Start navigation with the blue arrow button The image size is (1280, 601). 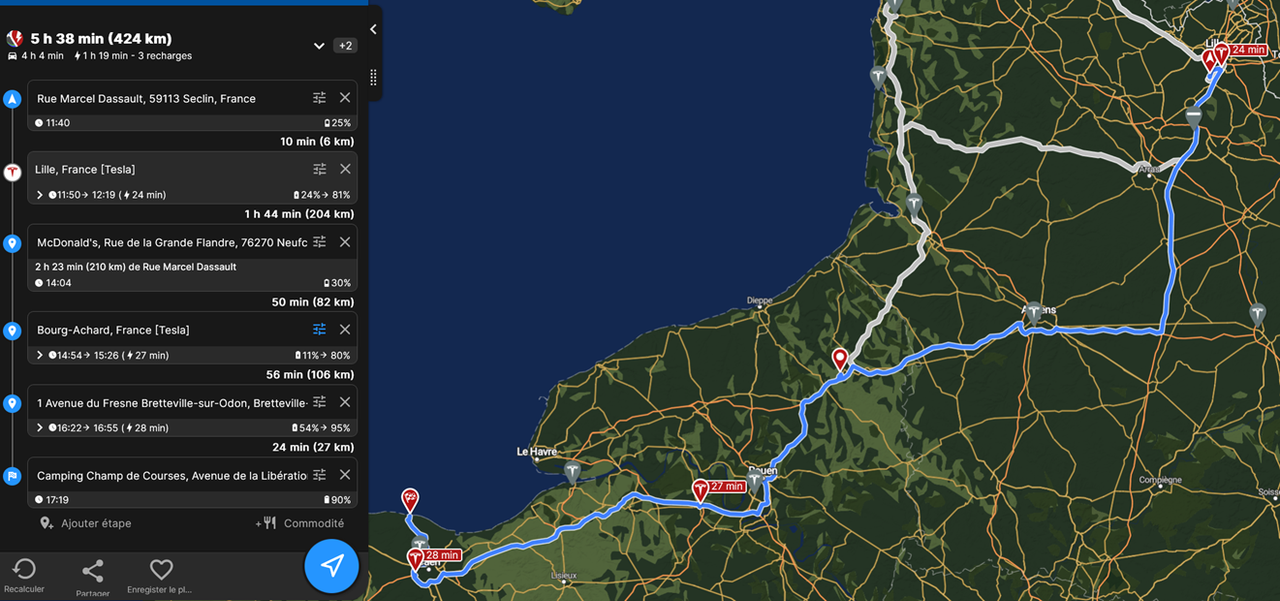(332, 566)
